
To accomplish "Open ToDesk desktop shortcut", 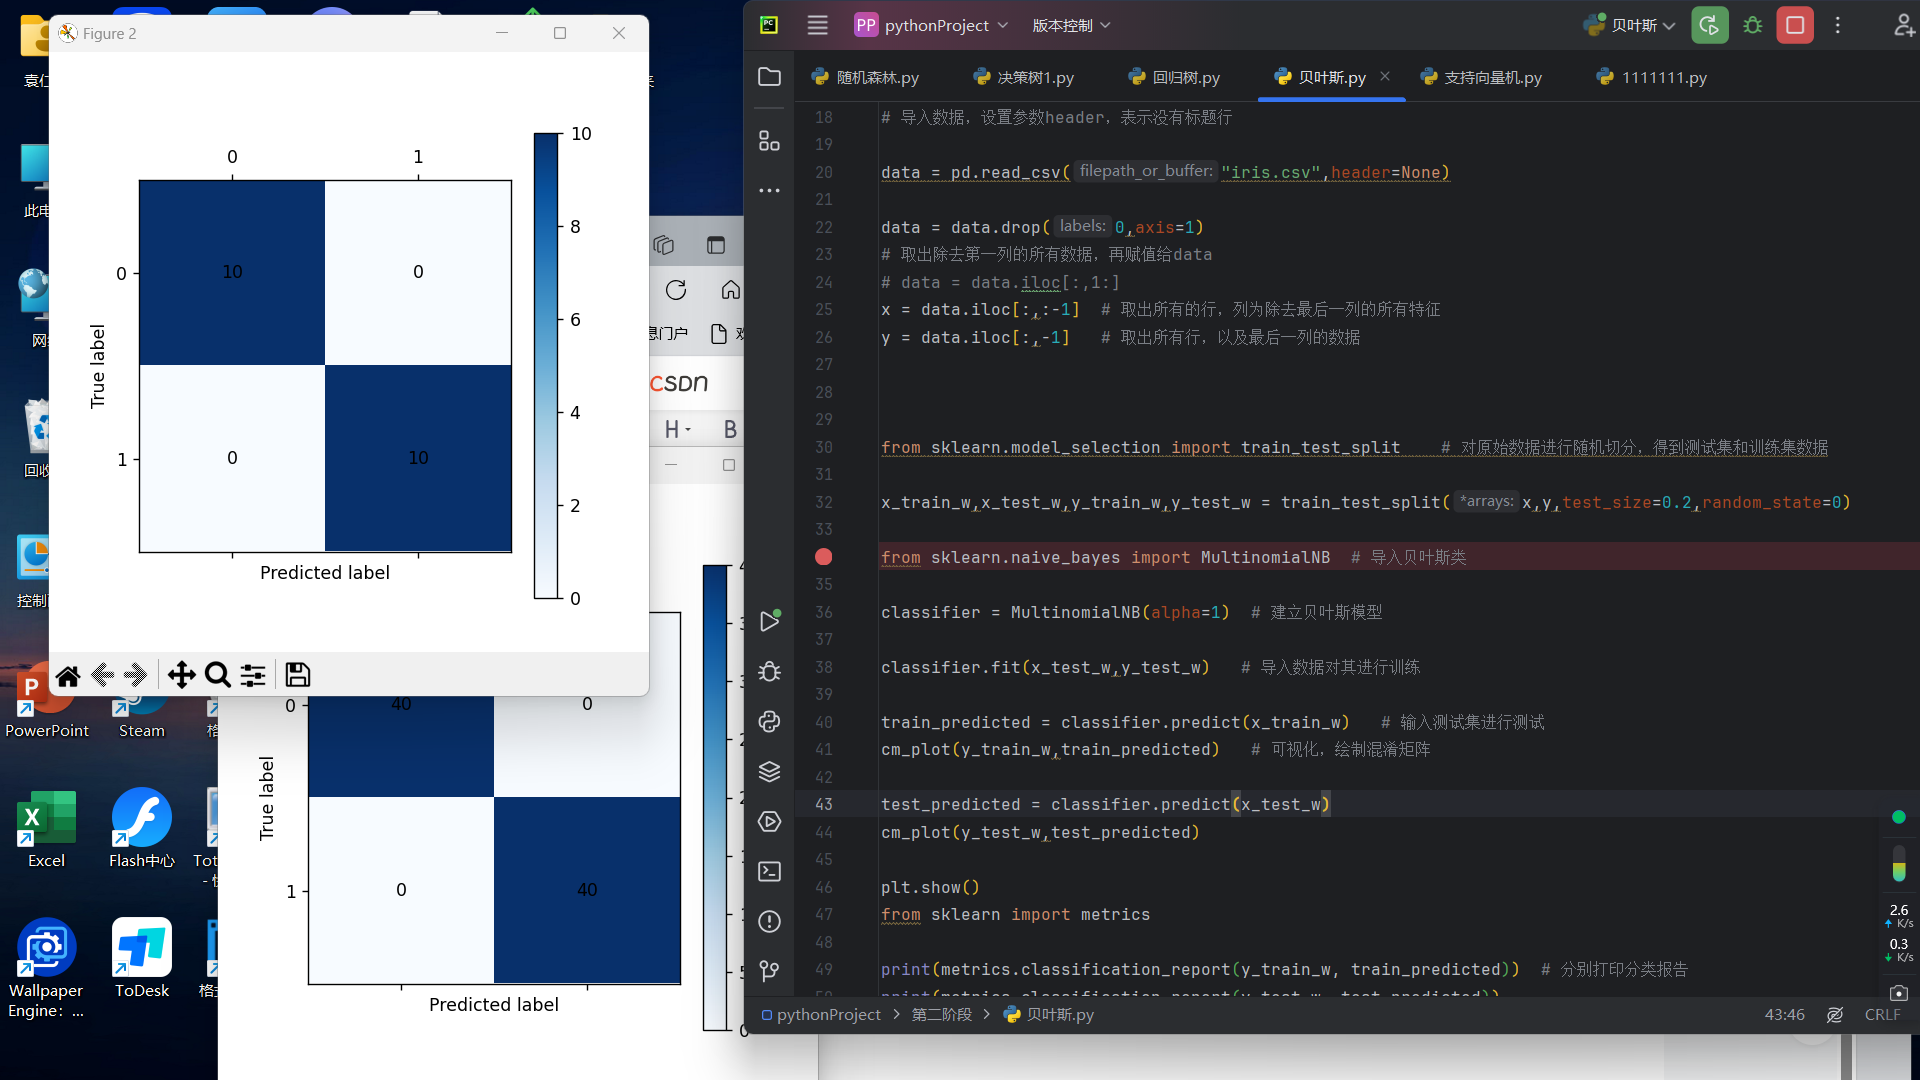I will [142, 960].
